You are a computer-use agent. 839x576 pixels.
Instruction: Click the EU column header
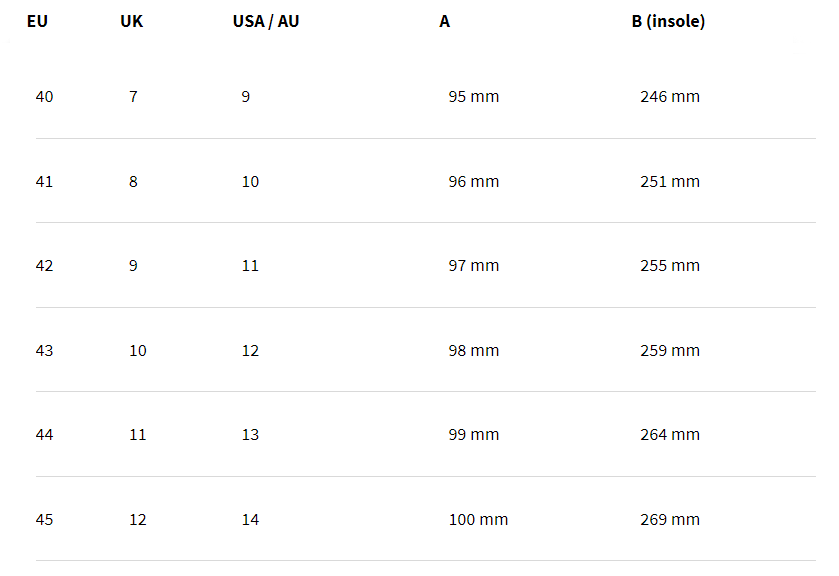click(x=37, y=21)
